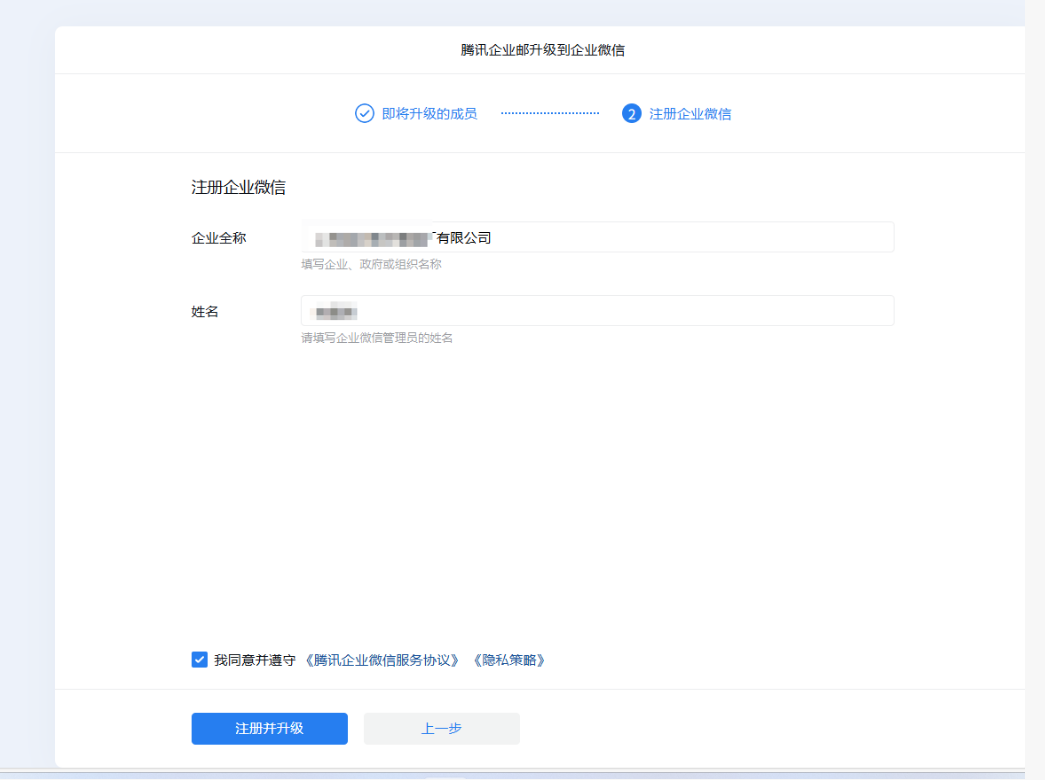Click the 上一步 back button
Screen dimensions: 1045x780
(x=441, y=728)
